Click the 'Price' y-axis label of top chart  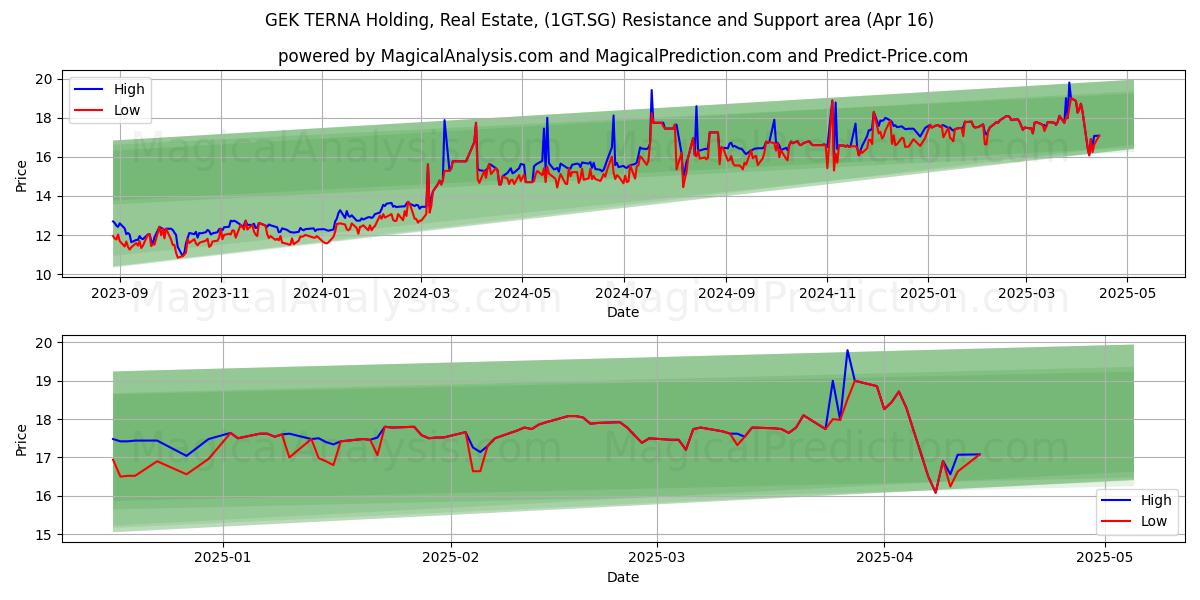(x=22, y=176)
